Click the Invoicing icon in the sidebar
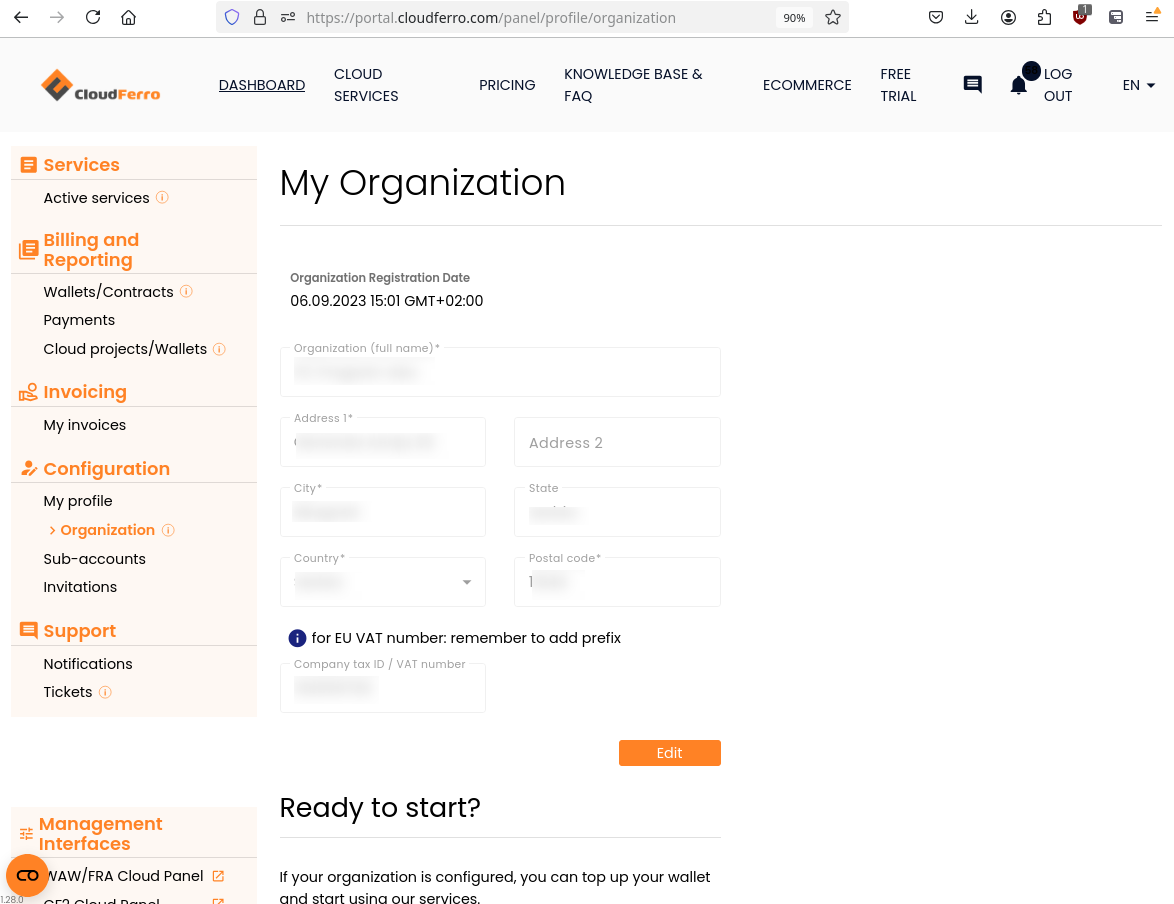Viewport: 1174px width, 904px height. (x=27, y=391)
